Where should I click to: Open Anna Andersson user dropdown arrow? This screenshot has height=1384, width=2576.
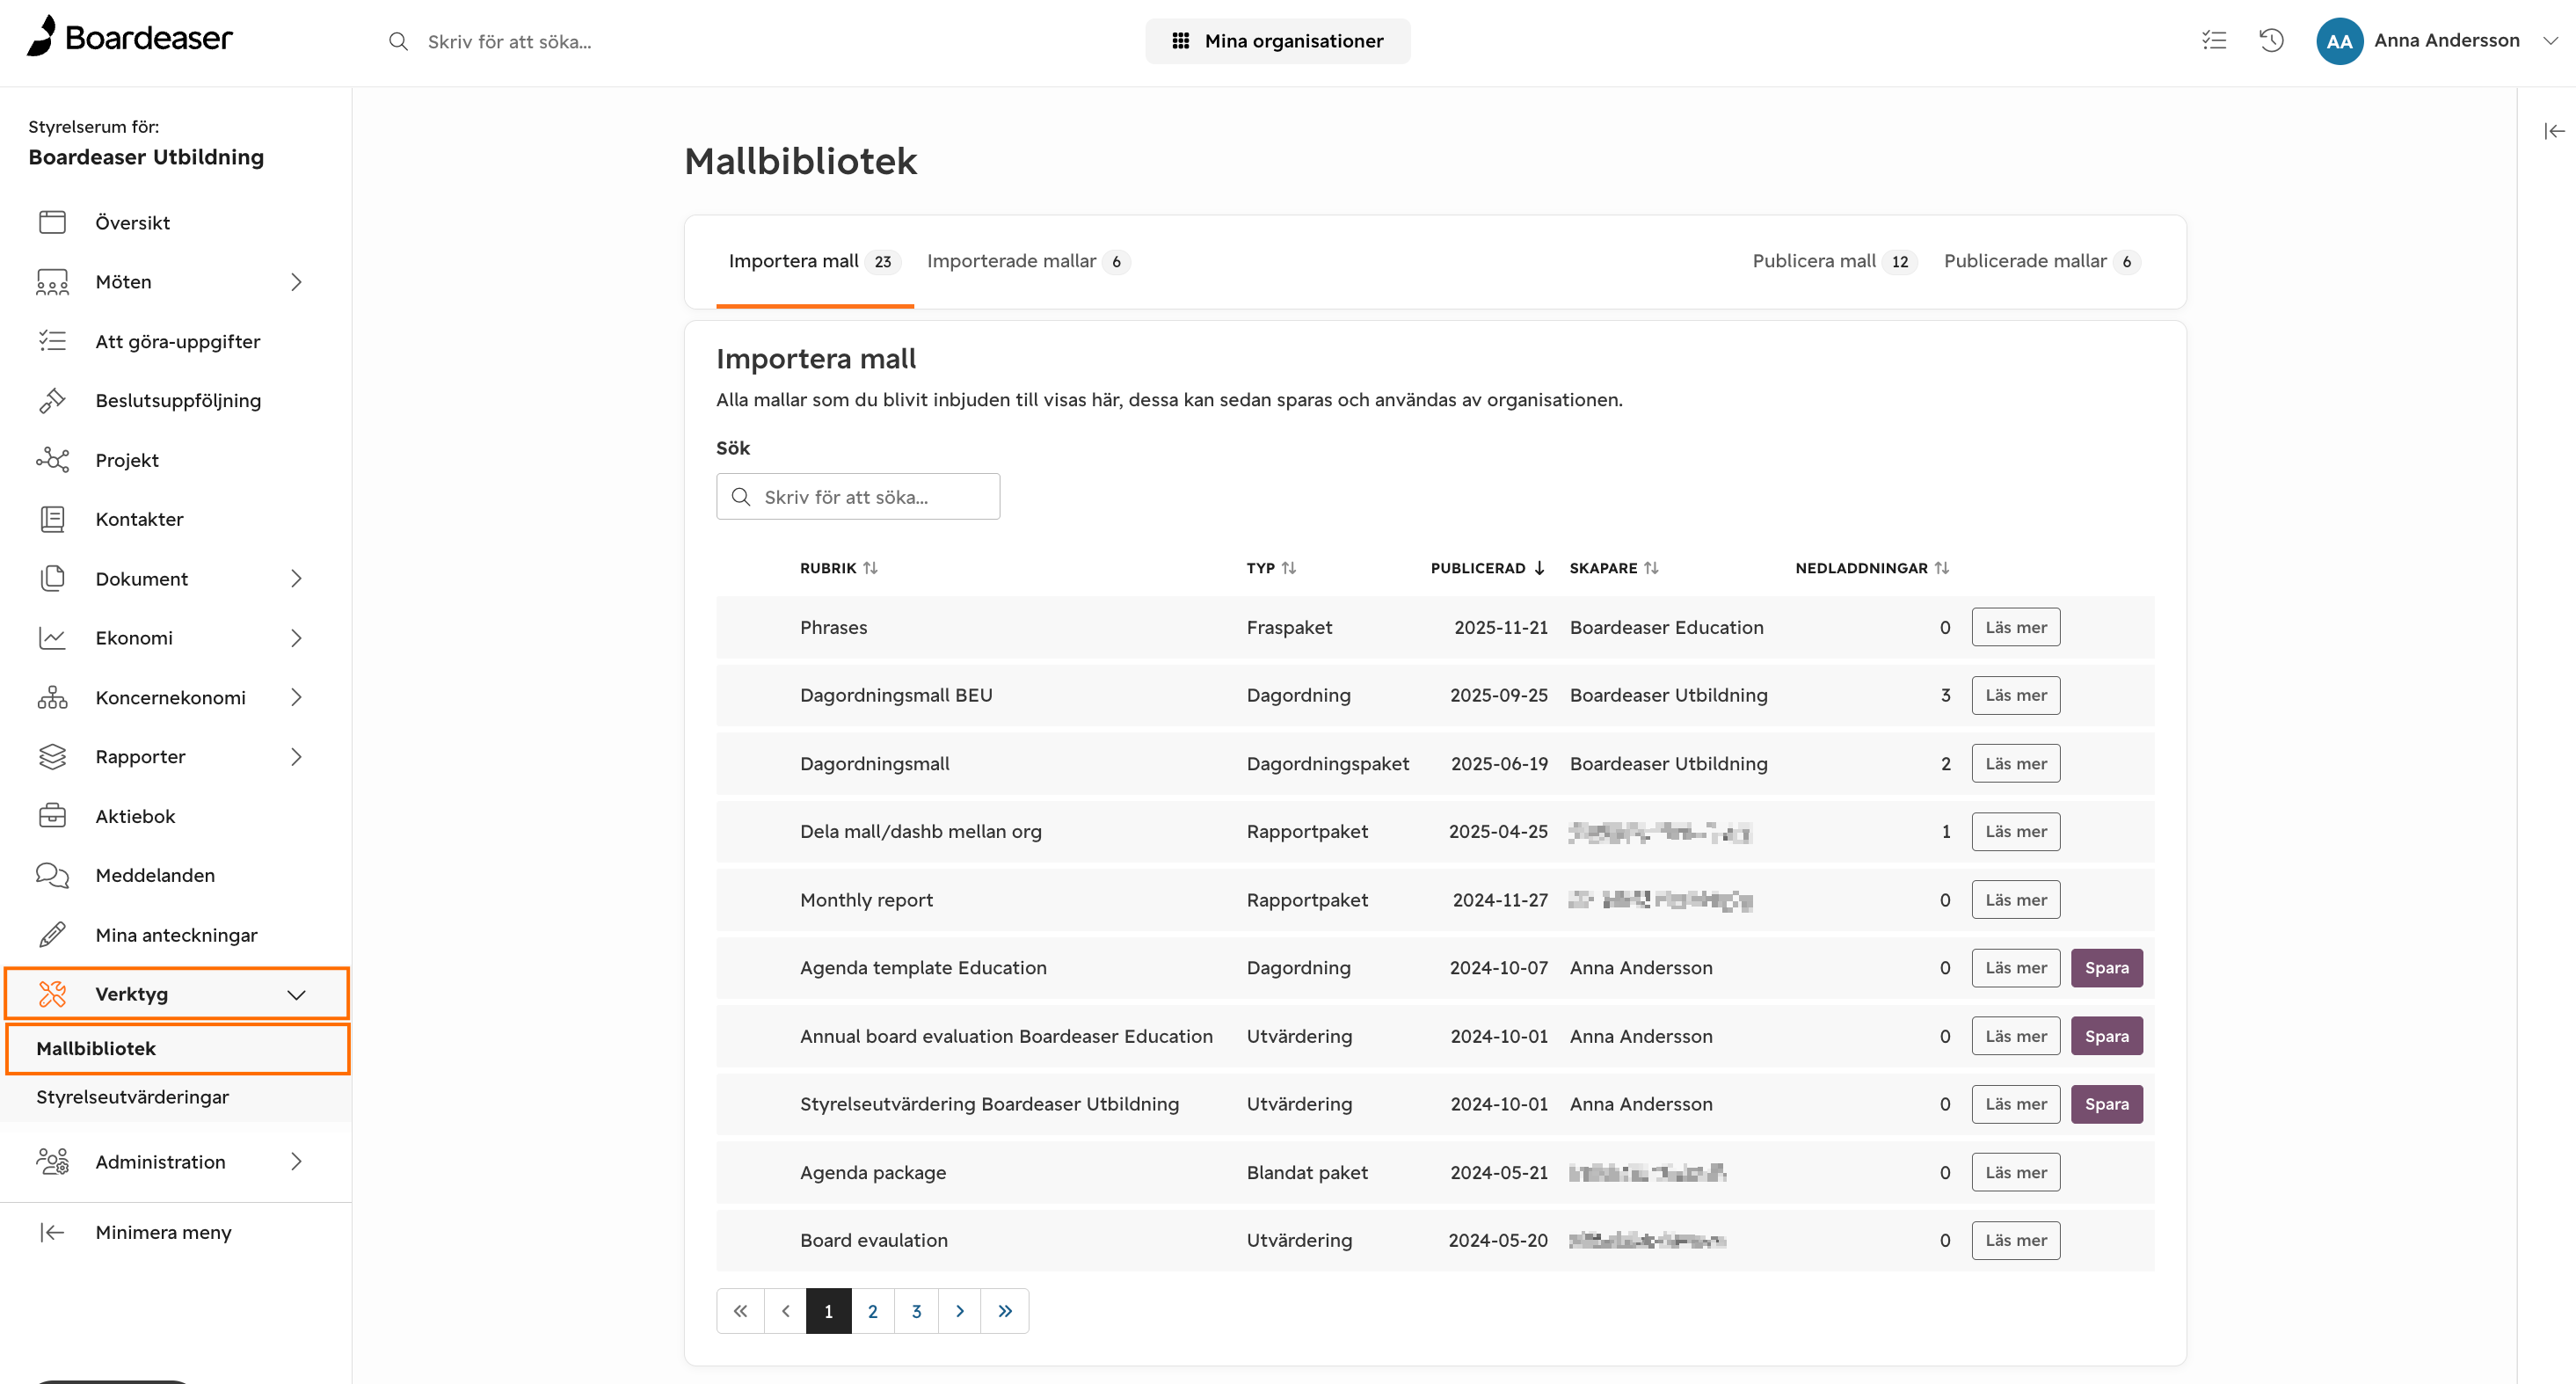coord(2550,41)
